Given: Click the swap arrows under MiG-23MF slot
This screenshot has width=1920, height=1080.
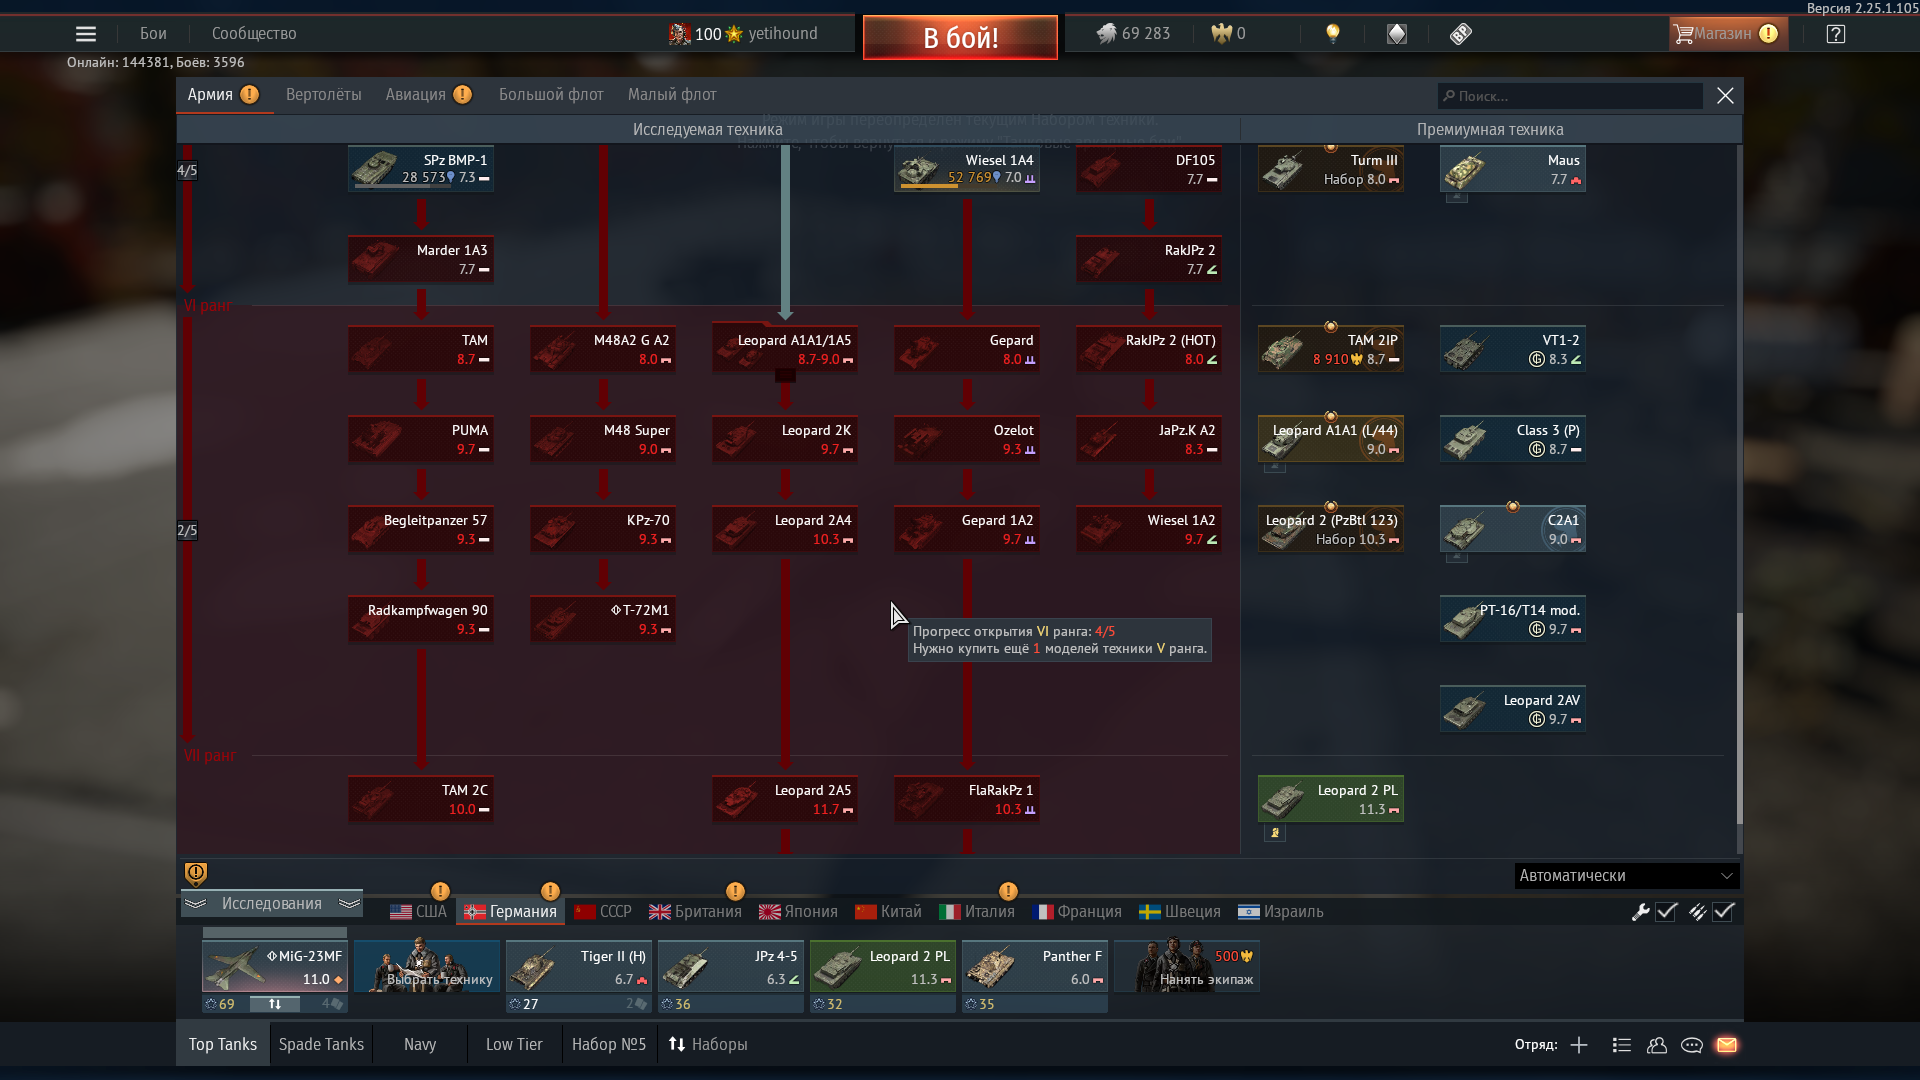Looking at the screenshot, I should click(275, 1004).
